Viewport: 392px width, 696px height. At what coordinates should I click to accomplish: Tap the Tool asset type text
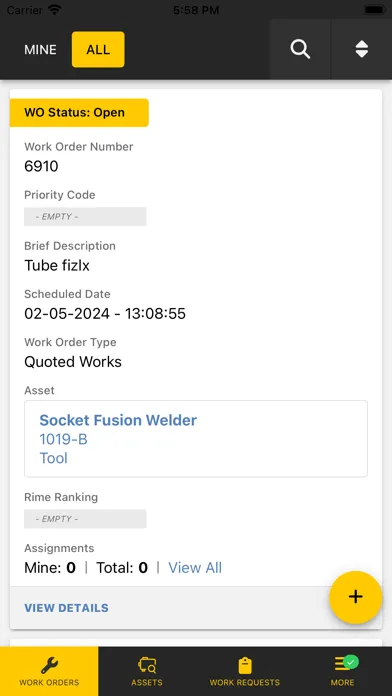[54, 458]
